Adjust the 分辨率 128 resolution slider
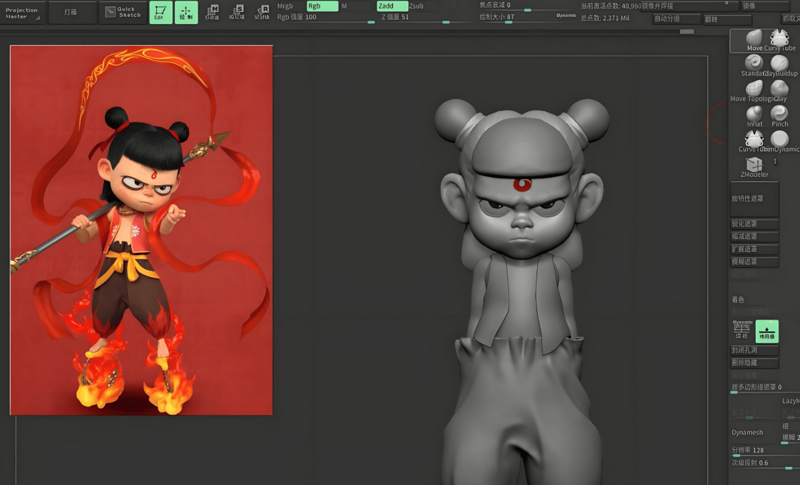Image resolution: width=800 pixels, height=485 pixels. (x=765, y=452)
